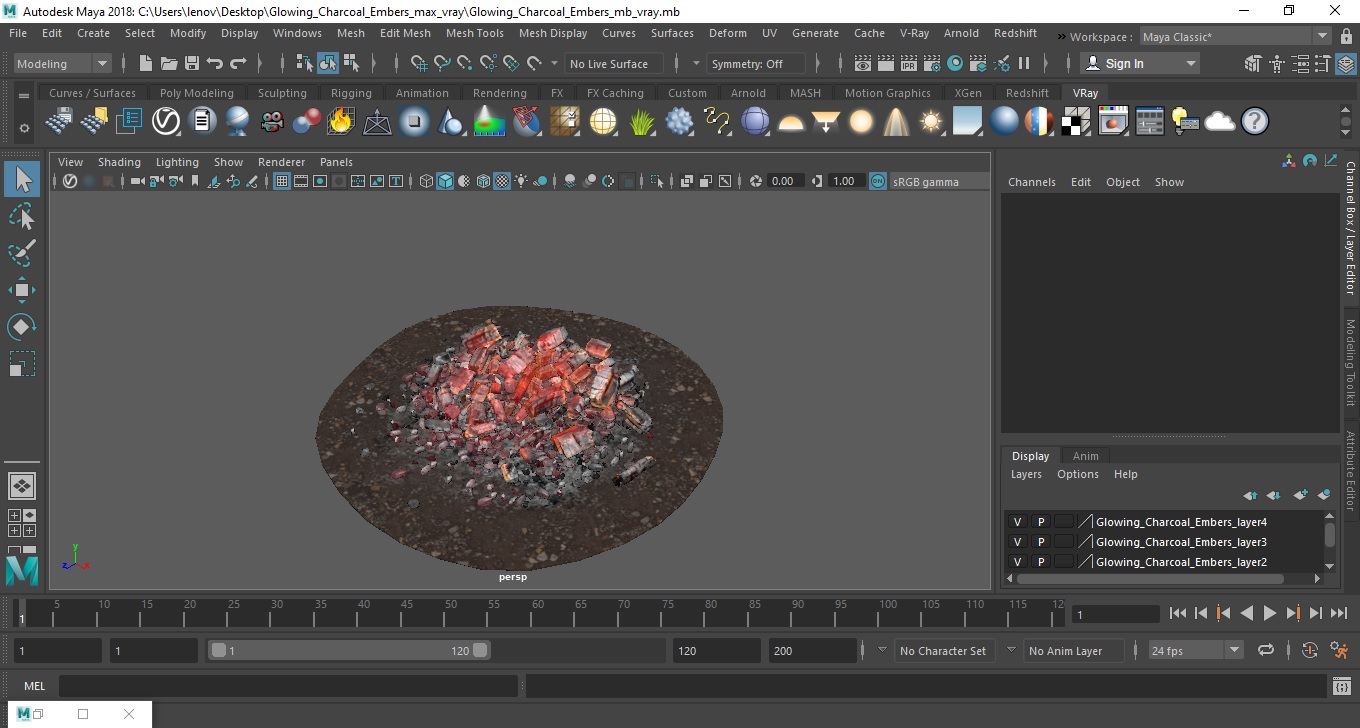Open the sRGB gamma view transform dropdown
This screenshot has width=1360, height=728.
coord(938,181)
